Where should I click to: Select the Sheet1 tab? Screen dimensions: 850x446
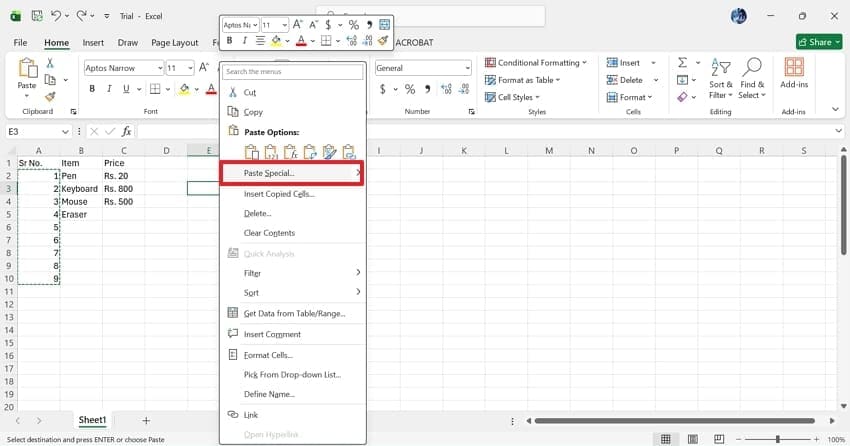click(92, 420)
